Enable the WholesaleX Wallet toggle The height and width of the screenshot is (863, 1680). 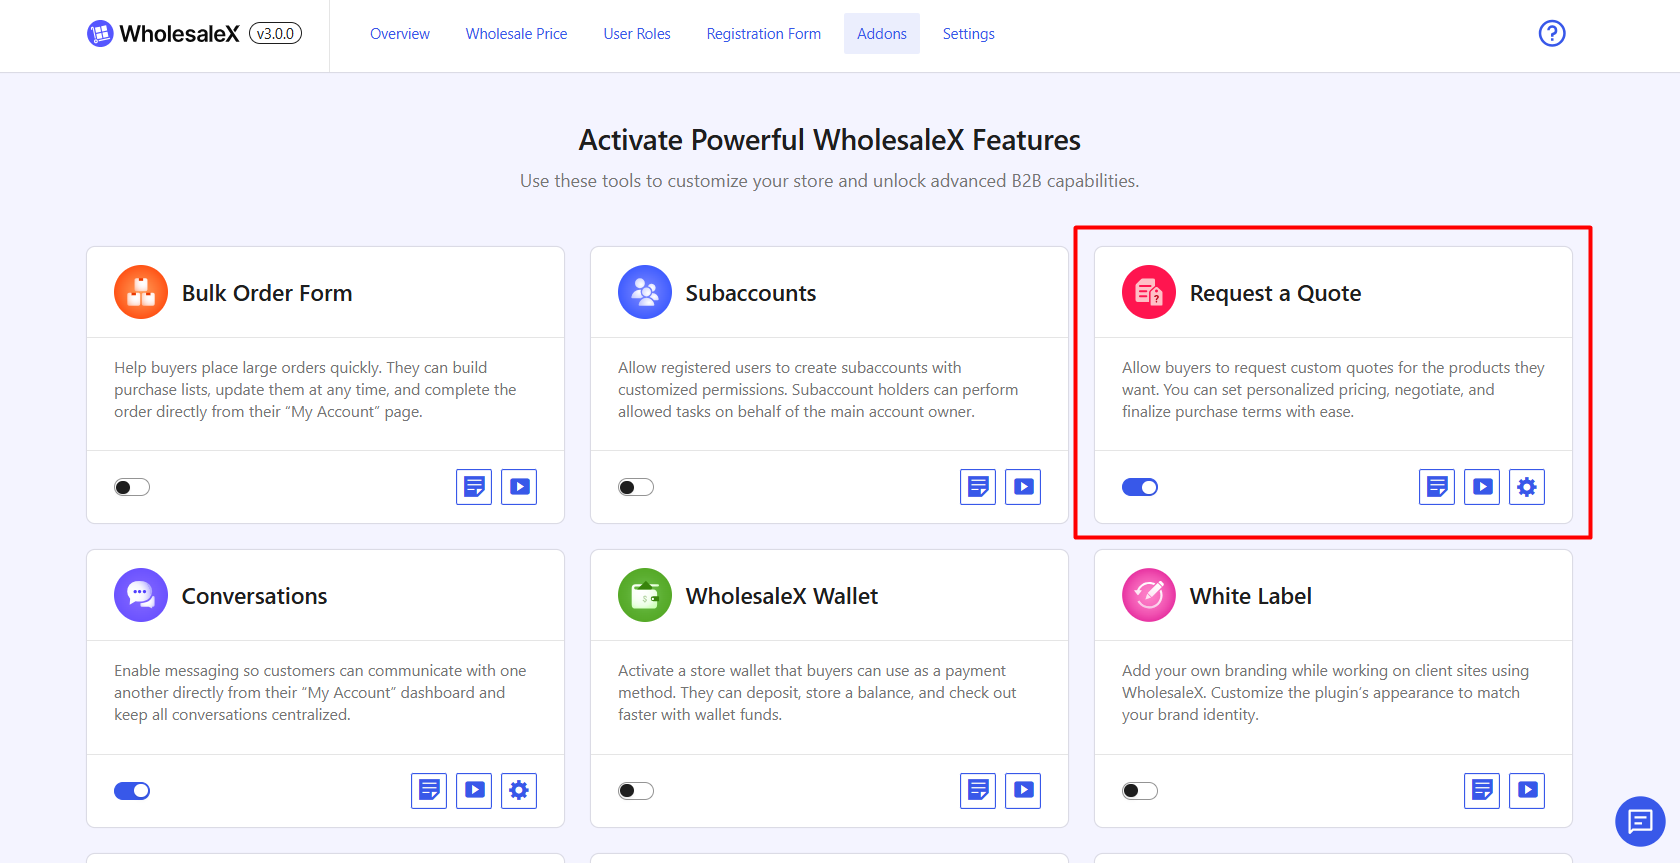636,791
